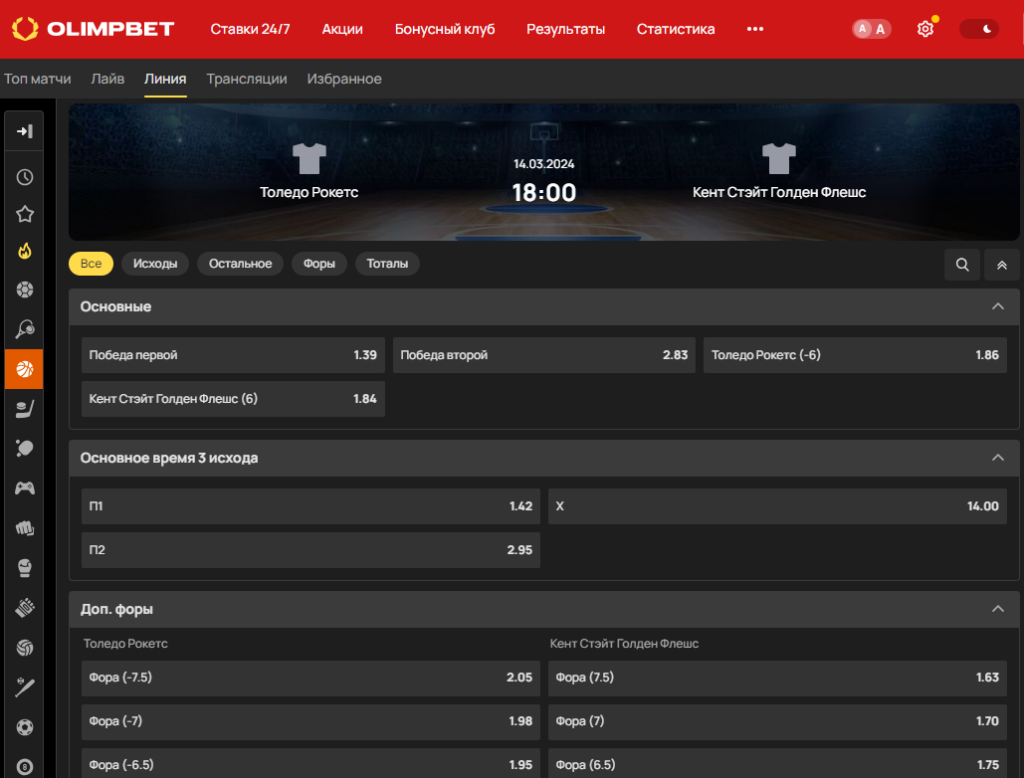
Task: Open settings gear icon
Action: [x=925, y=29]
